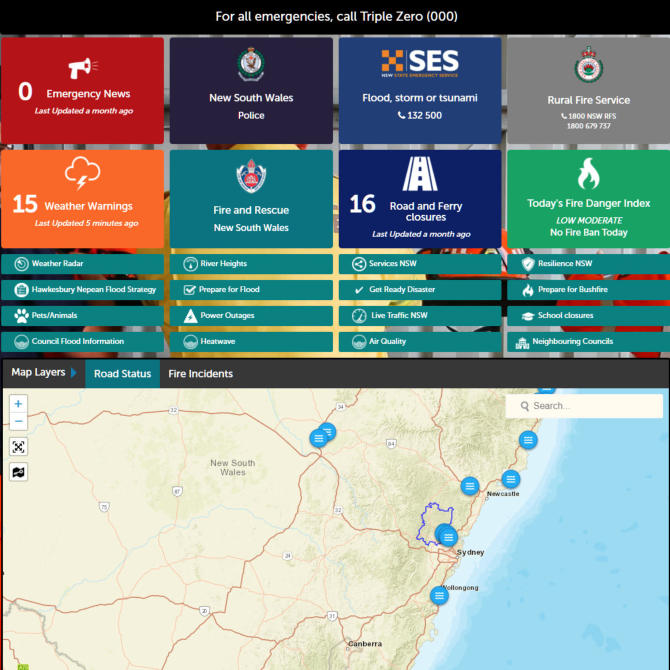Open the New South Wales Police tile
The height and width of the screenshot is (670, 670).
[x=251, y=91]
